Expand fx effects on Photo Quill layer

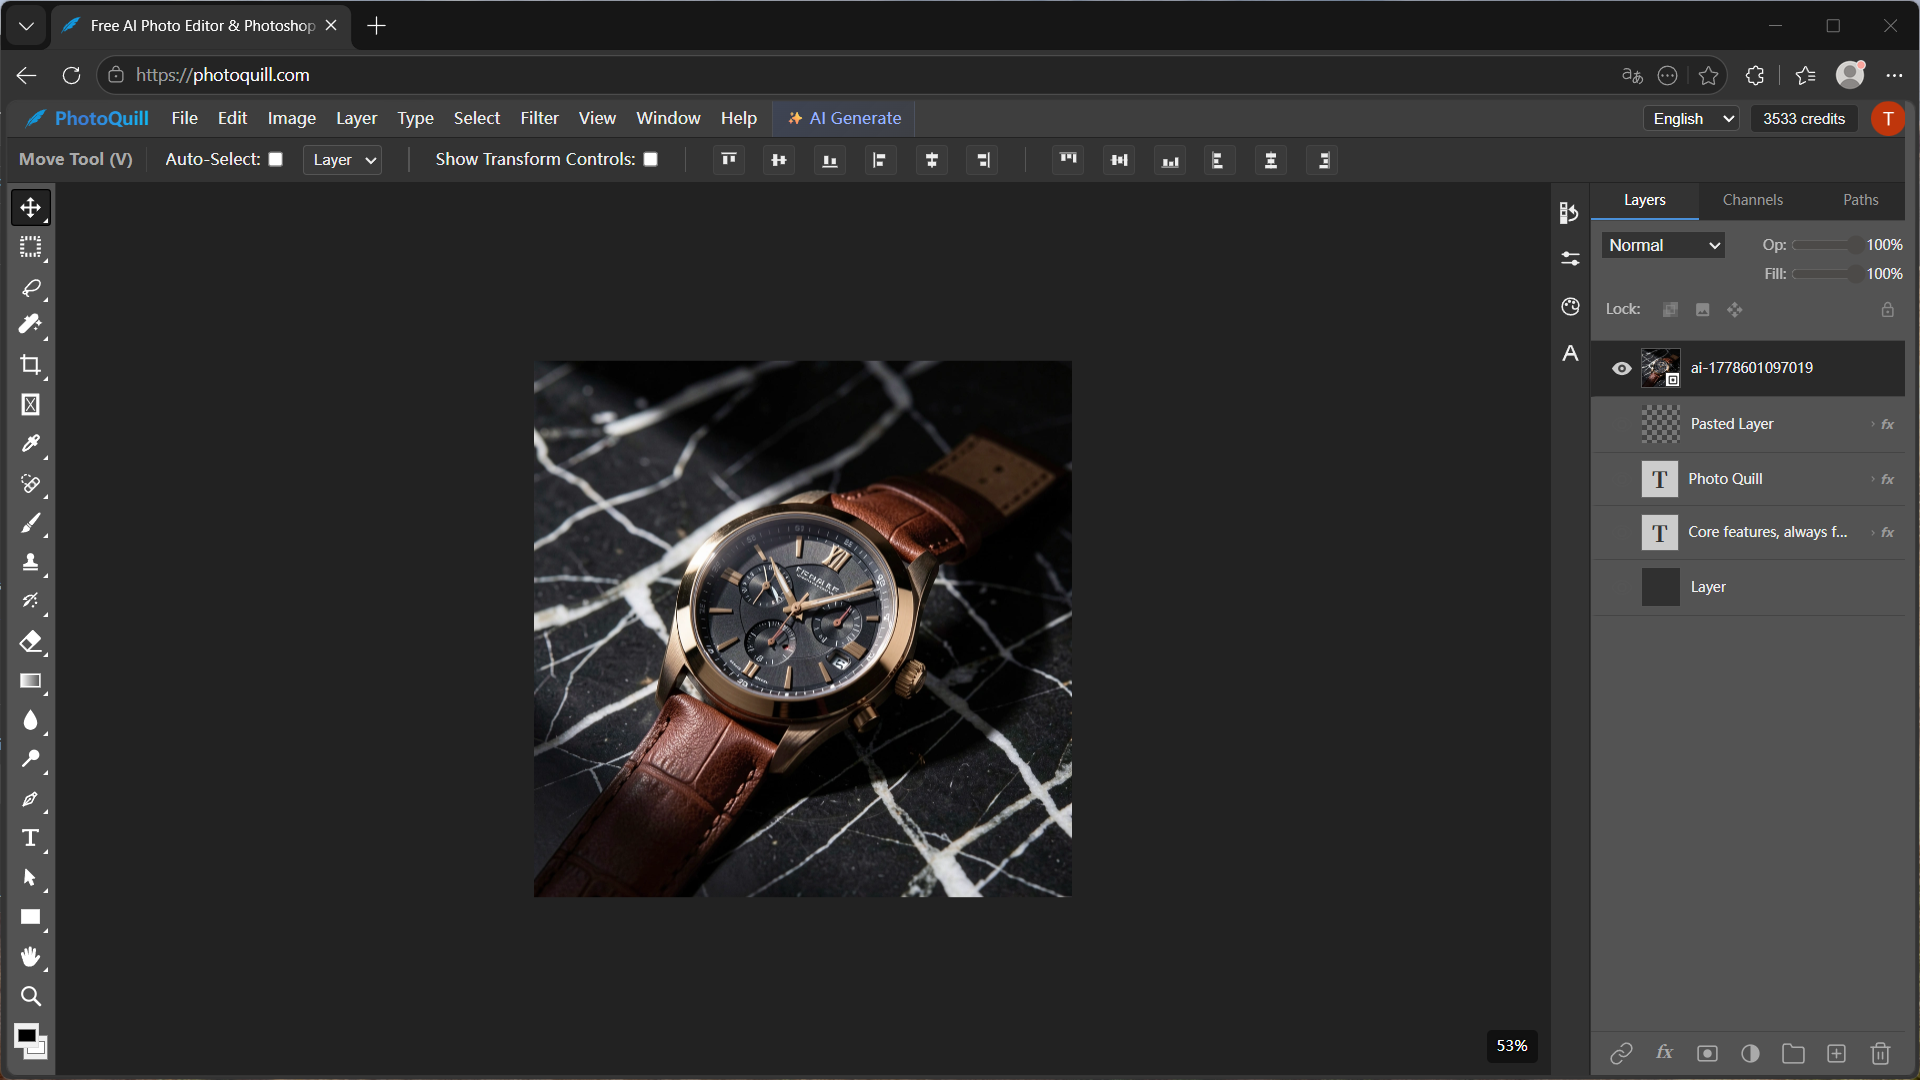(1883, 479)
